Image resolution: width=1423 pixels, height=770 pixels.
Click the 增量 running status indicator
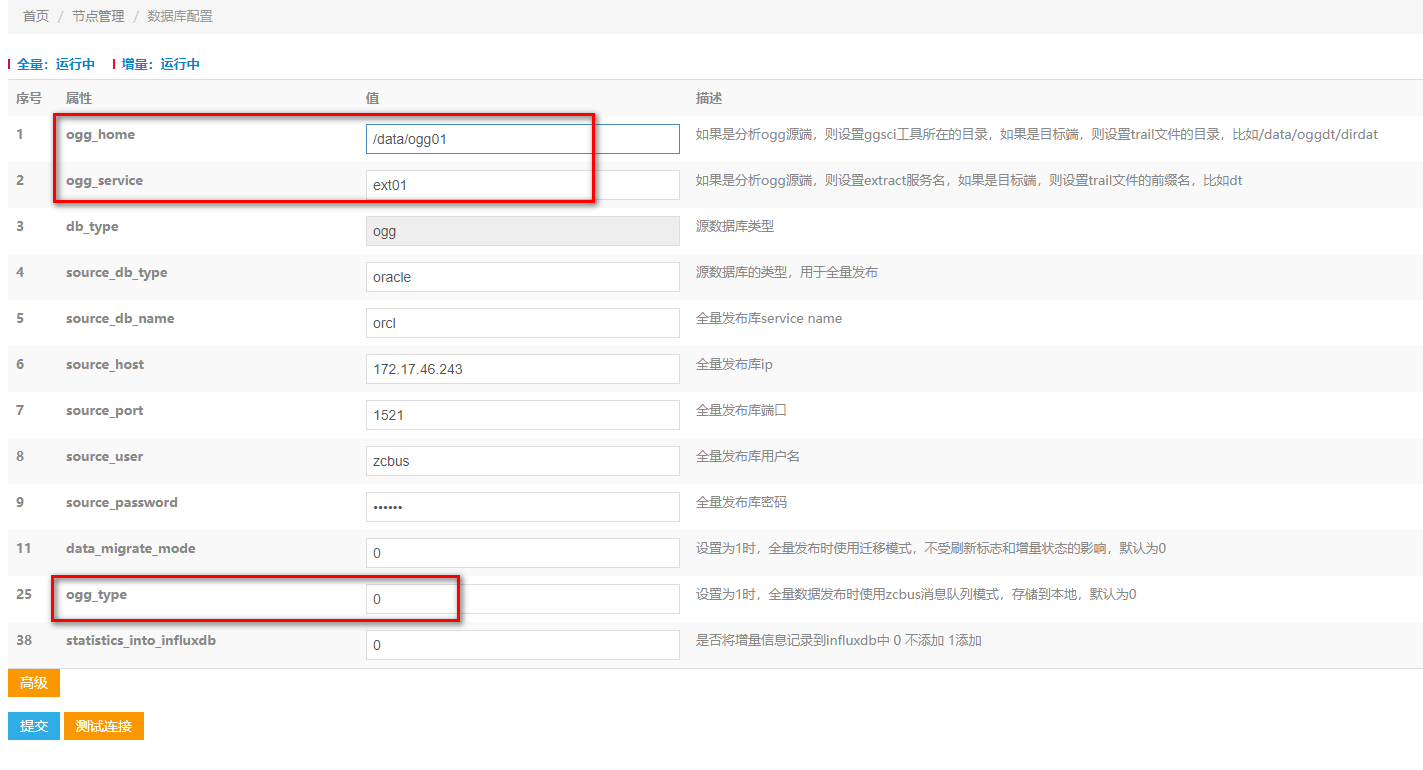point(160,64)
